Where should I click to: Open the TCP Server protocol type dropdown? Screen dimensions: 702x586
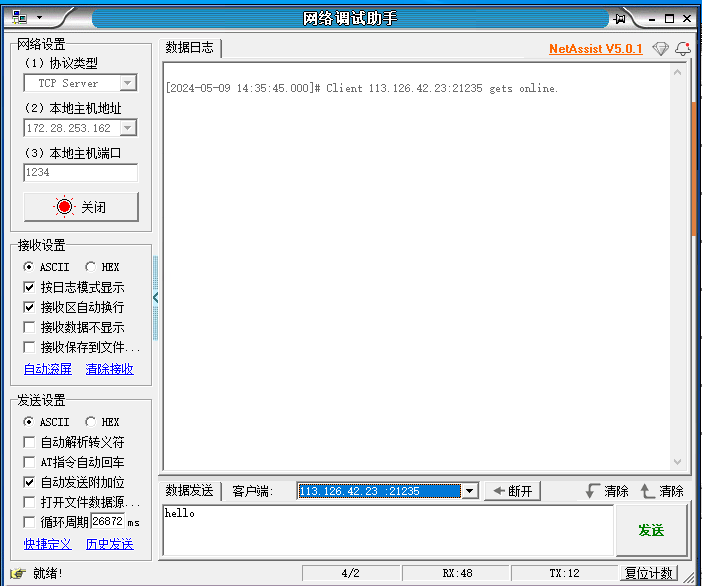pyautogui.click(x=128, y=83)
